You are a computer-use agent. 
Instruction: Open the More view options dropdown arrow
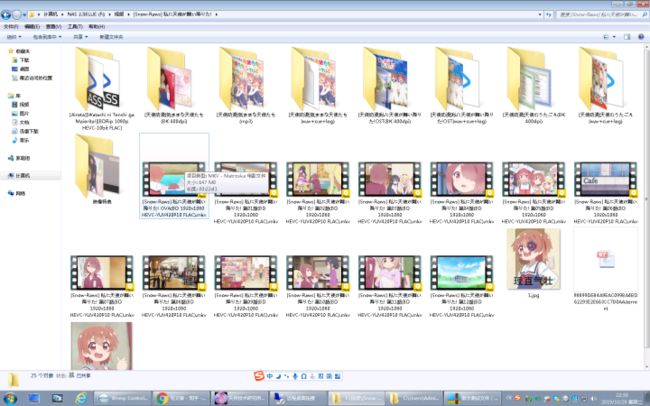click(x=614, y=37)
